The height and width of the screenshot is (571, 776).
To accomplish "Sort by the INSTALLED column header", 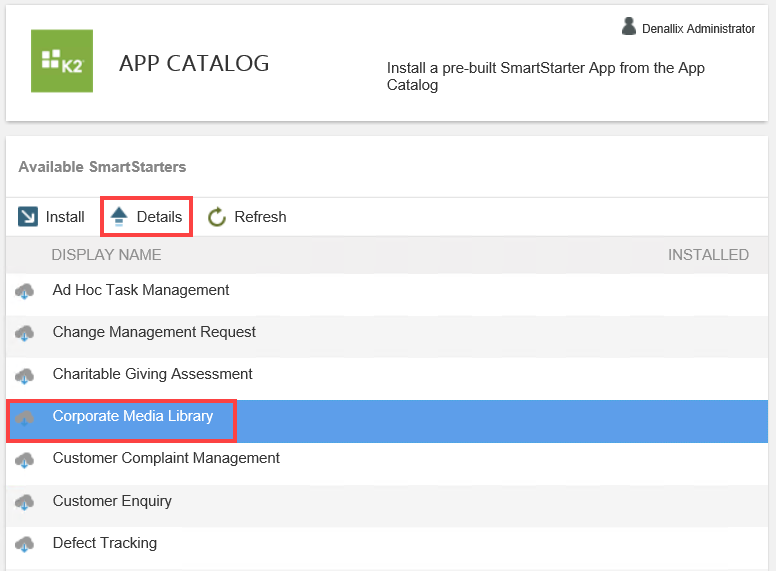I will (708, 255).
